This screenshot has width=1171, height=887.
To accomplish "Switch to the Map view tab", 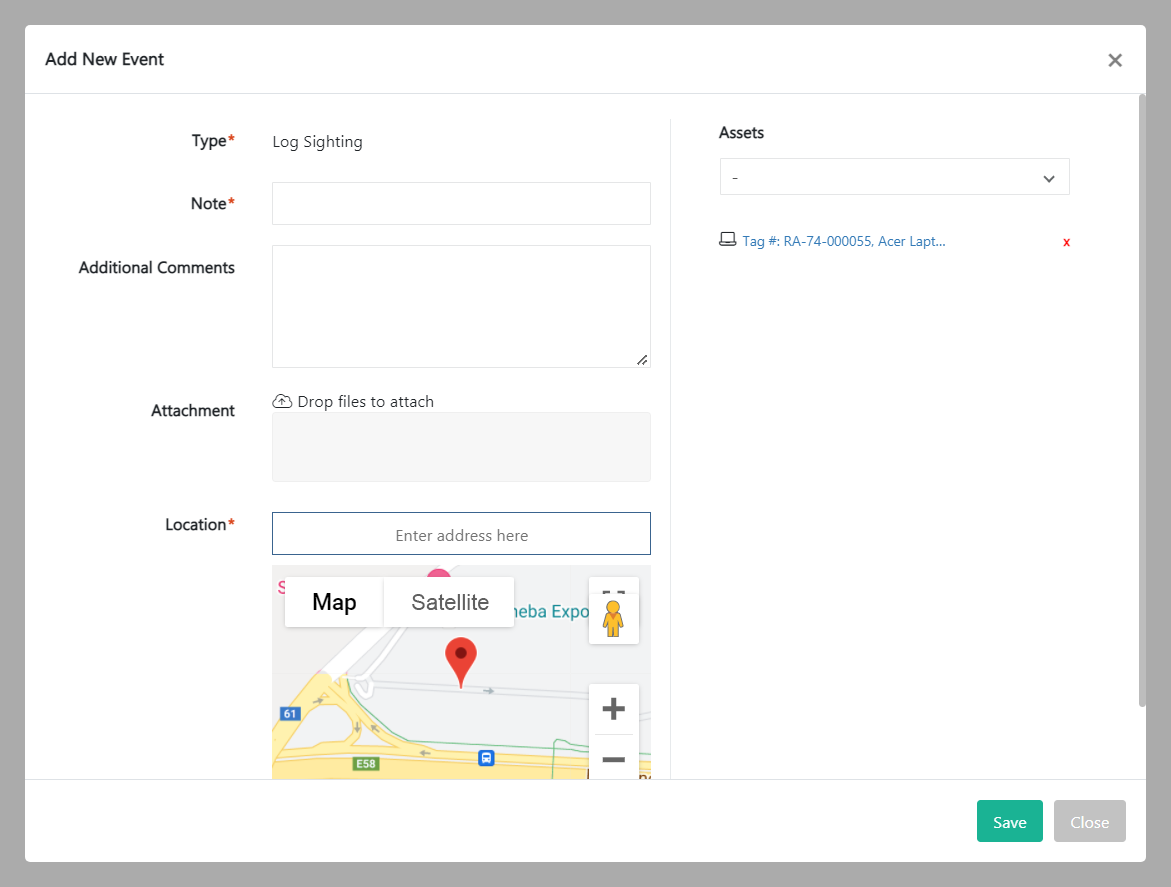I will click(x=334, y=602).
